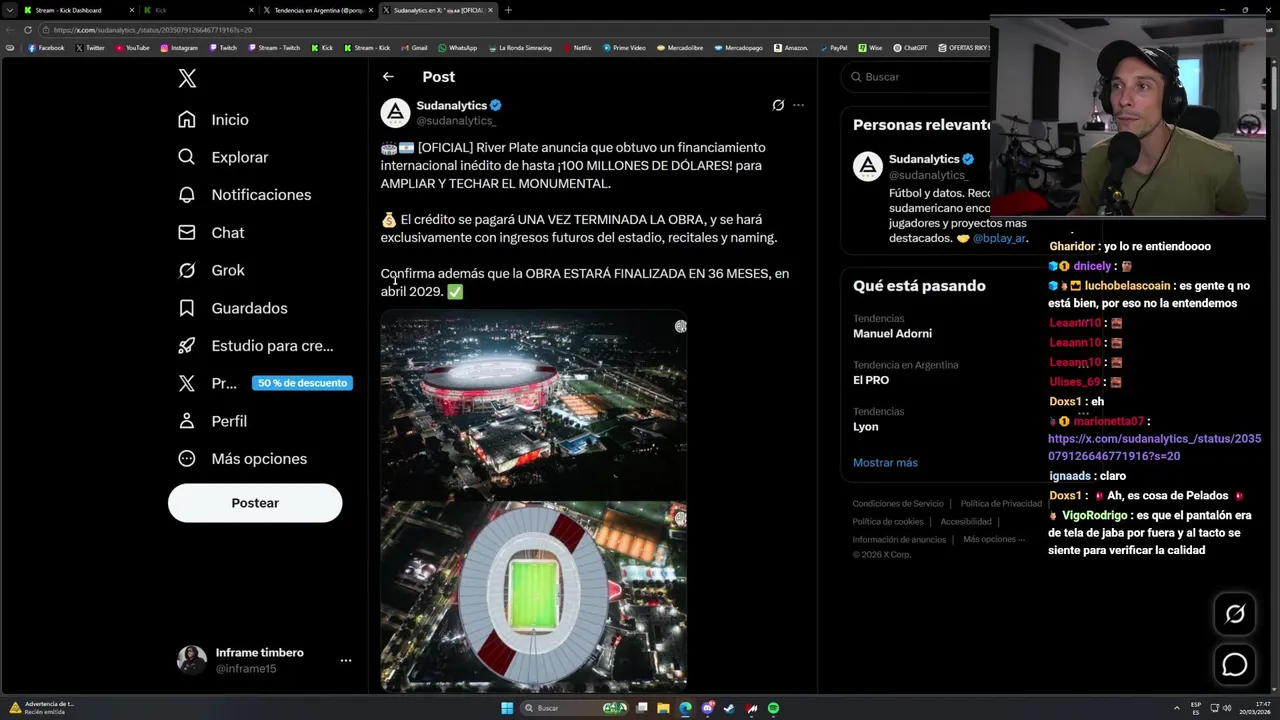Image resolution: width=1280 pixels, height=720 pixels.
Task: Open the Prime Video bookmark
Action: tap(624, 48)
